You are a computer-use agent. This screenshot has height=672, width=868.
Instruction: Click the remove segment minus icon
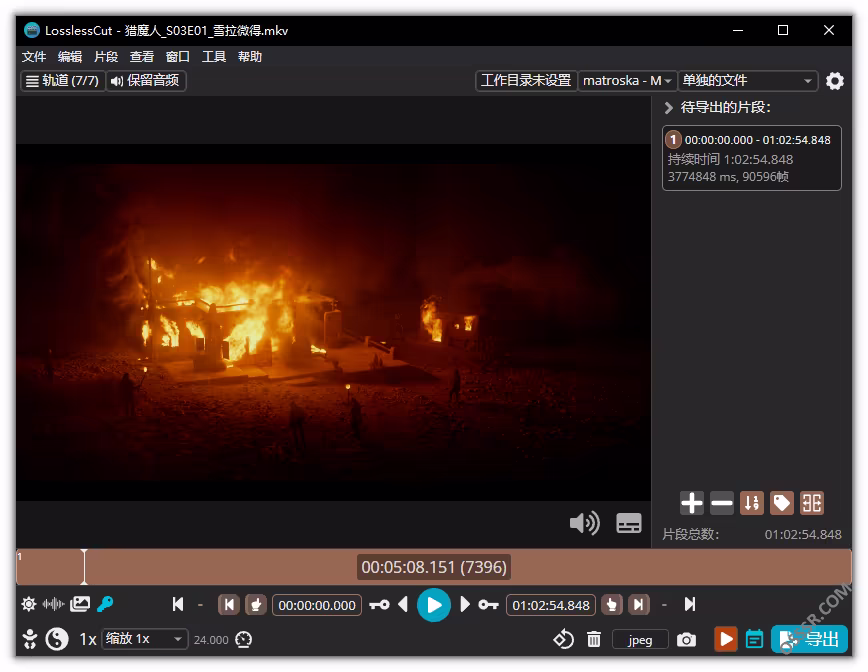click(x=722, y=503)
